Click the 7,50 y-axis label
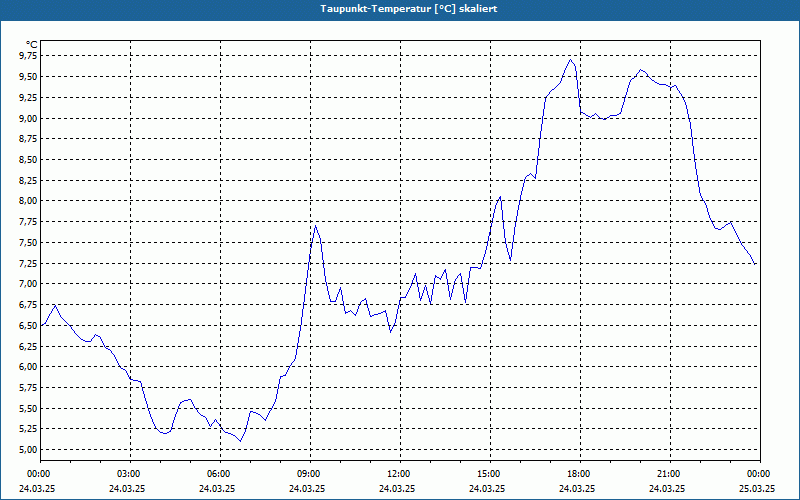800x500 pixels. (29, 243)
